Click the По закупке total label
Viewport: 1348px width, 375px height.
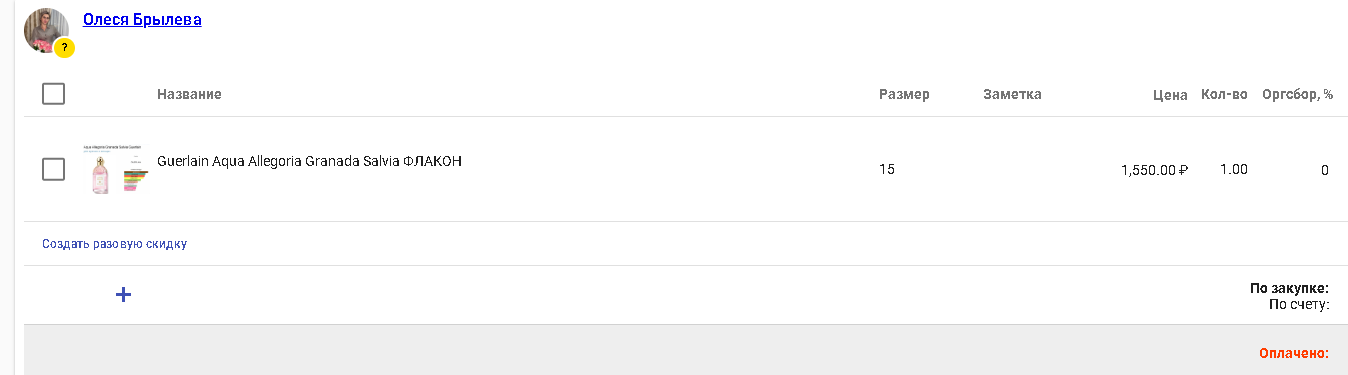click(x=1289, y=288)
